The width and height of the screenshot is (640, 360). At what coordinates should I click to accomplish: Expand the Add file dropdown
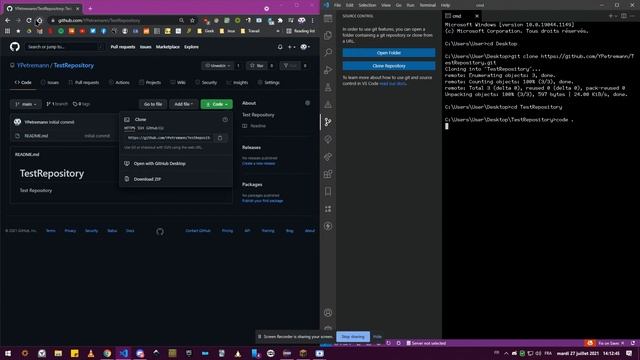tap(184, 104)
